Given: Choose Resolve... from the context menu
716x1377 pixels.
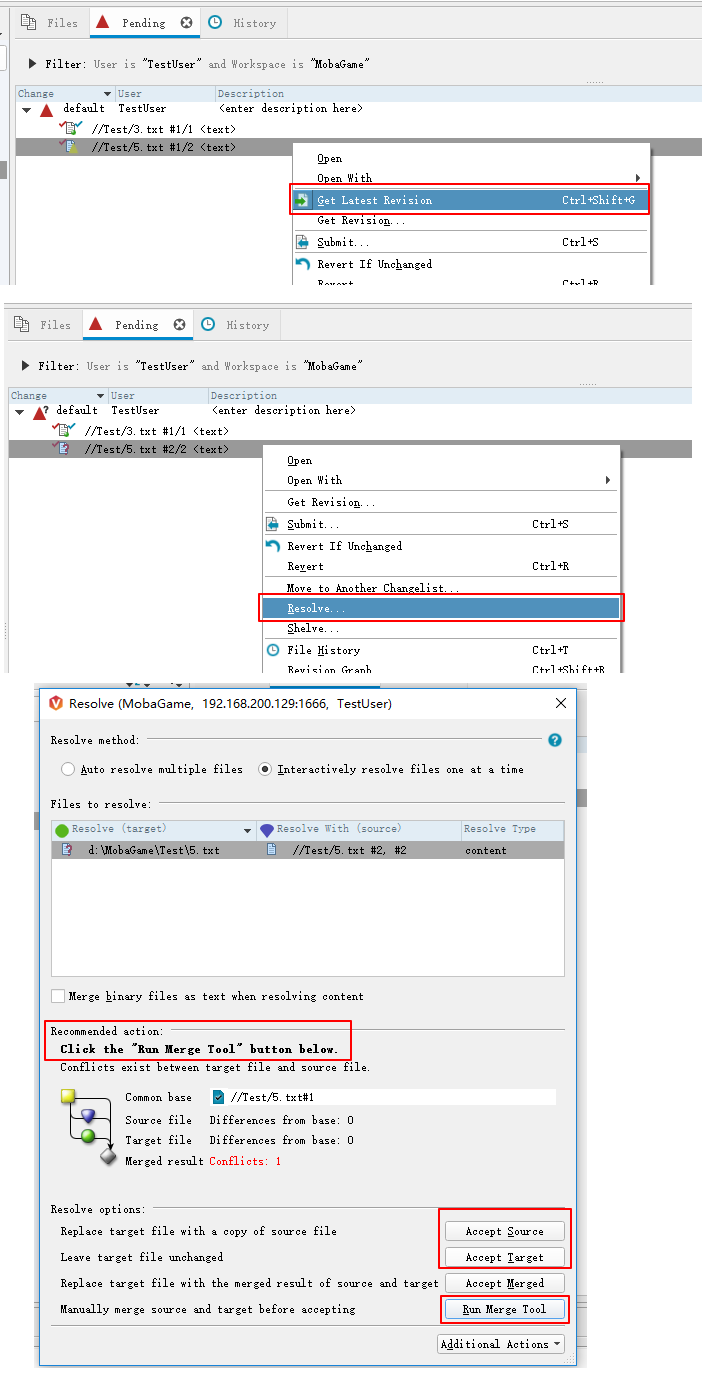Looking at the screenshot, I should pos(316,608).
